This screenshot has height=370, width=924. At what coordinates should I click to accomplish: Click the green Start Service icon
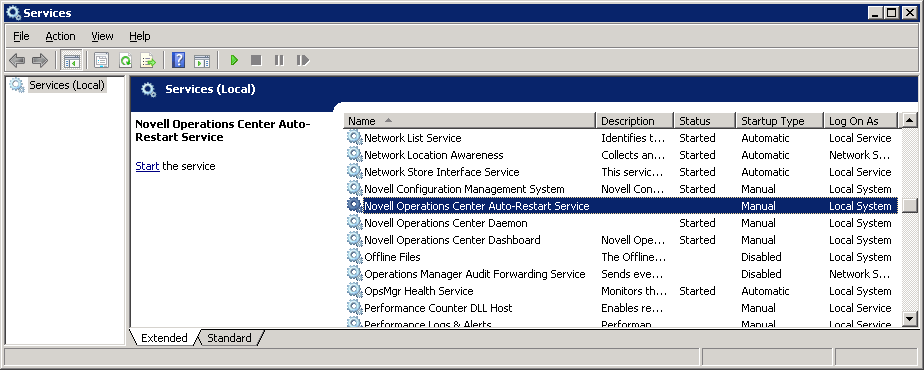(235, 60)
